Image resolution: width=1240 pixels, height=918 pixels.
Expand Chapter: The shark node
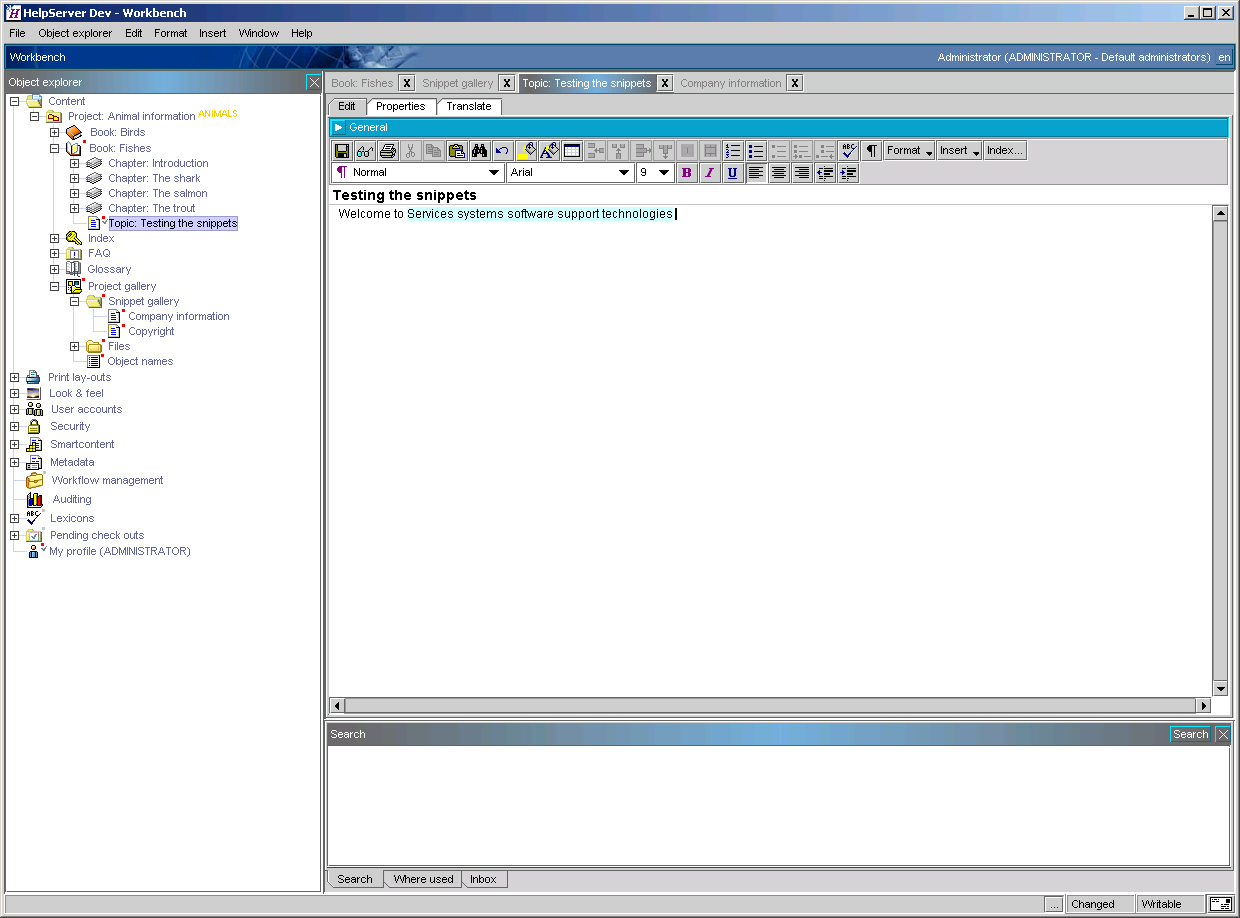coord(74,179)
